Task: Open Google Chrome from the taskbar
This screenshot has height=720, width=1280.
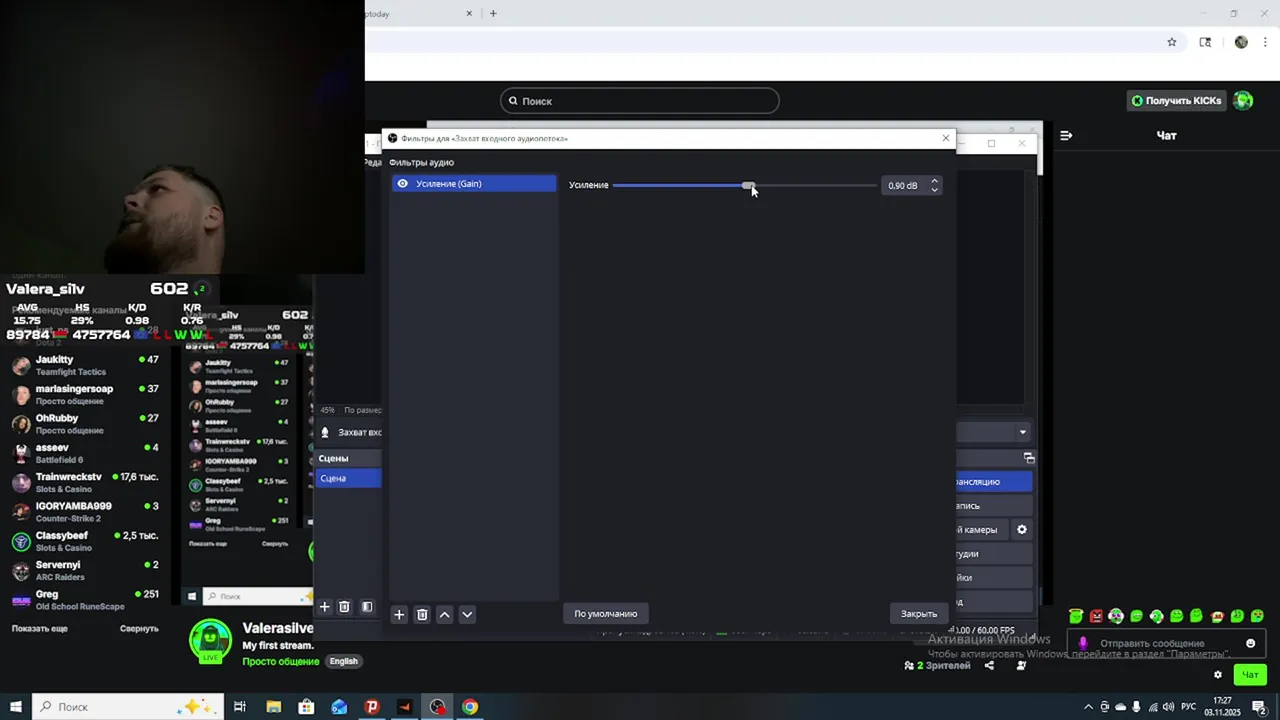Action: [x=470, y=707]
